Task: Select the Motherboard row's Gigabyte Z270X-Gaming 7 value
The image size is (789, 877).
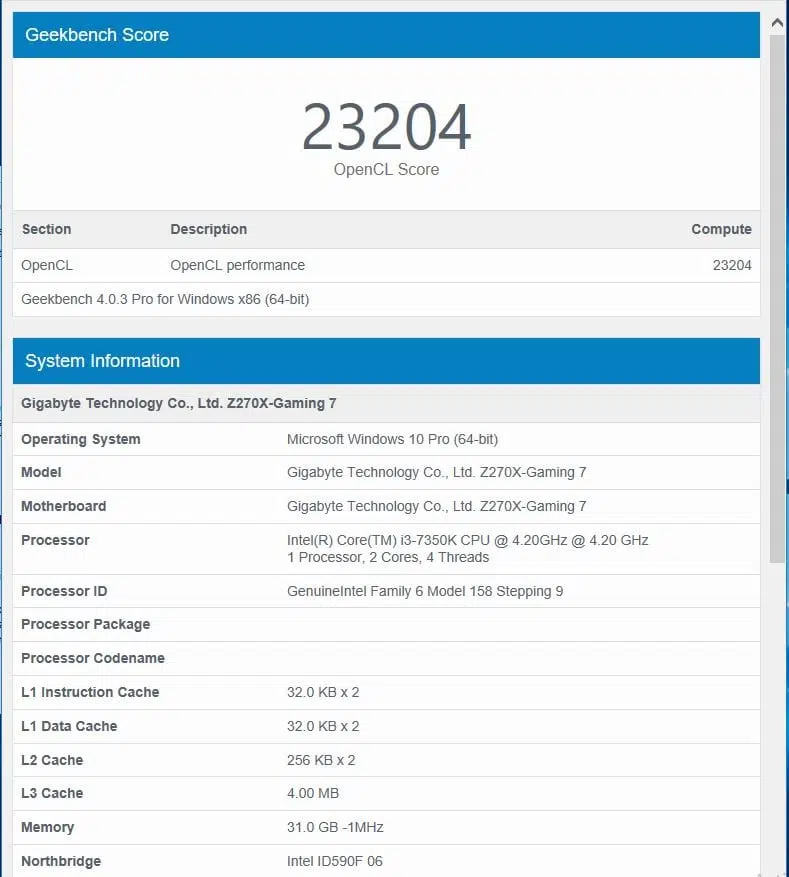Action: (x=437, y=506)
